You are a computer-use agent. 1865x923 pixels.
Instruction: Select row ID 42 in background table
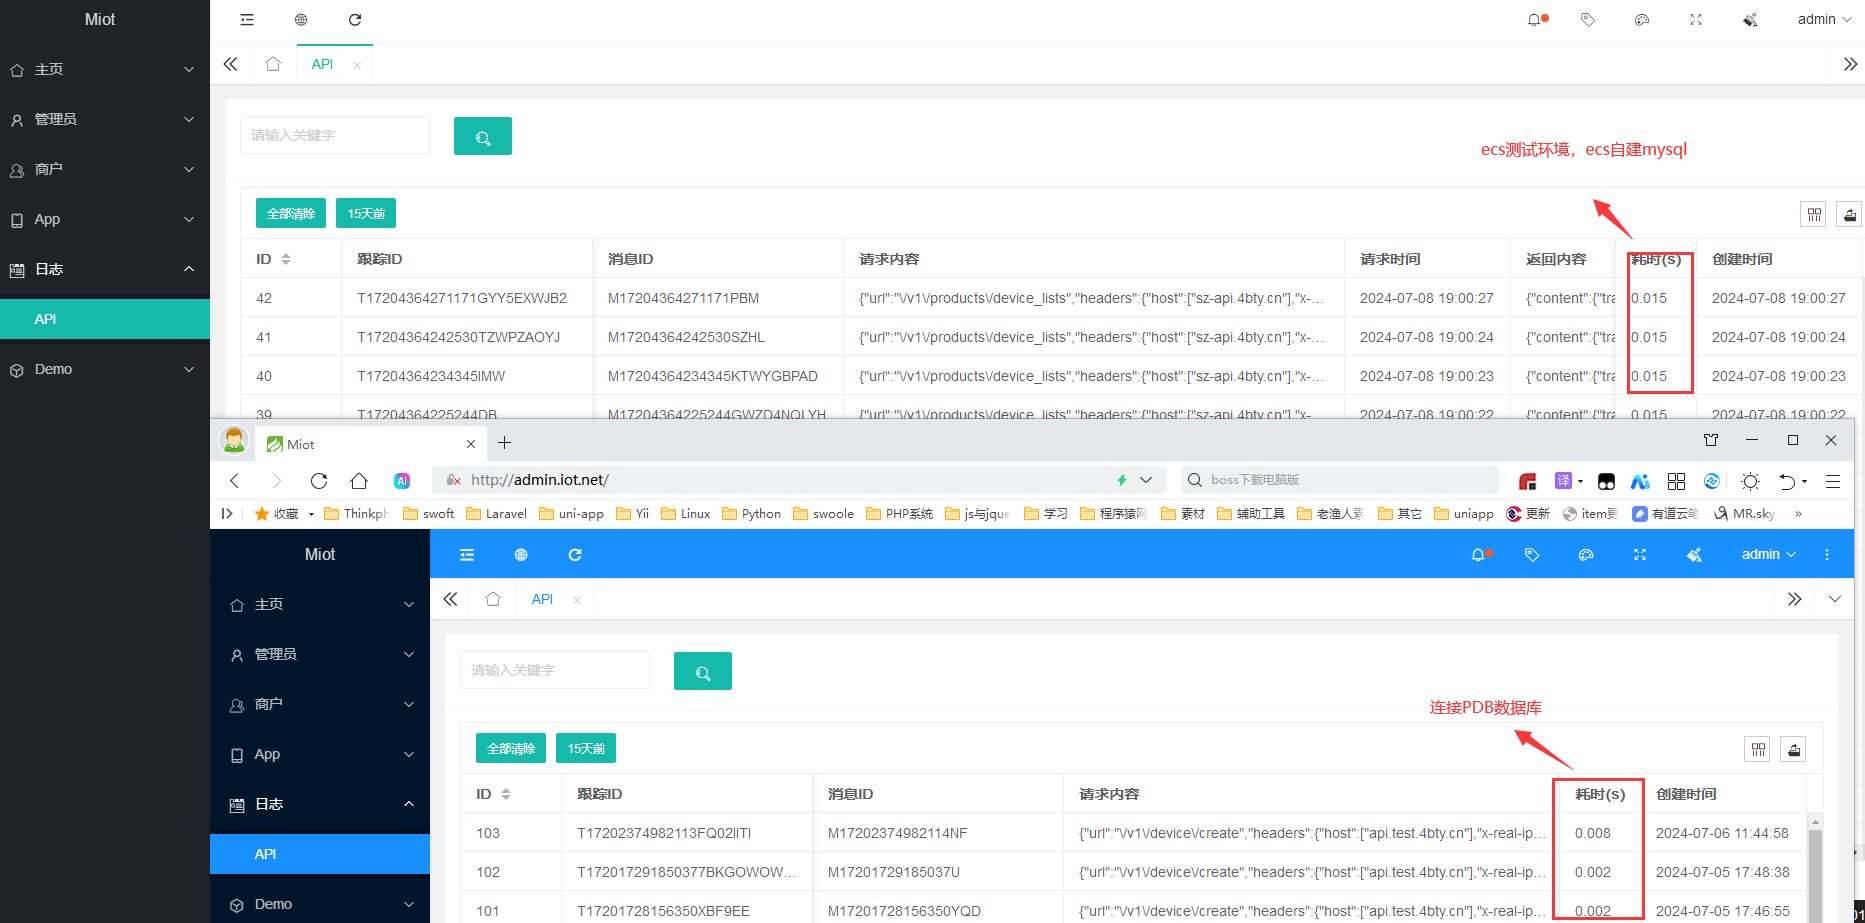coord(1050,298)
